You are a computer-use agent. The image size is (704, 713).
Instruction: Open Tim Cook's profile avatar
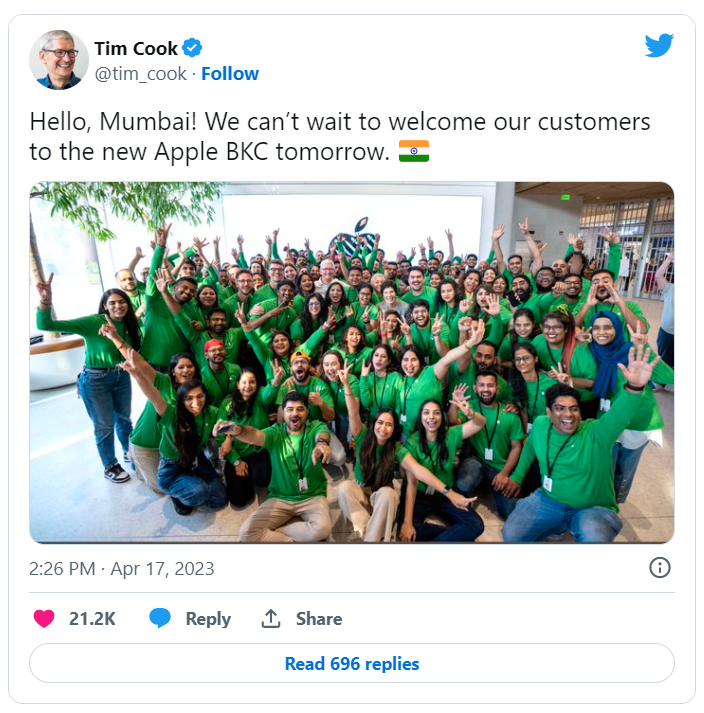pos(59,60)
